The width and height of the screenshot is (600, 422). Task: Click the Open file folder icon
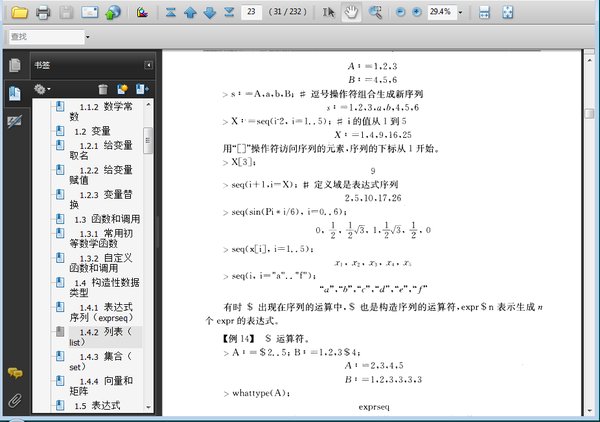click(x=19, y=13)
